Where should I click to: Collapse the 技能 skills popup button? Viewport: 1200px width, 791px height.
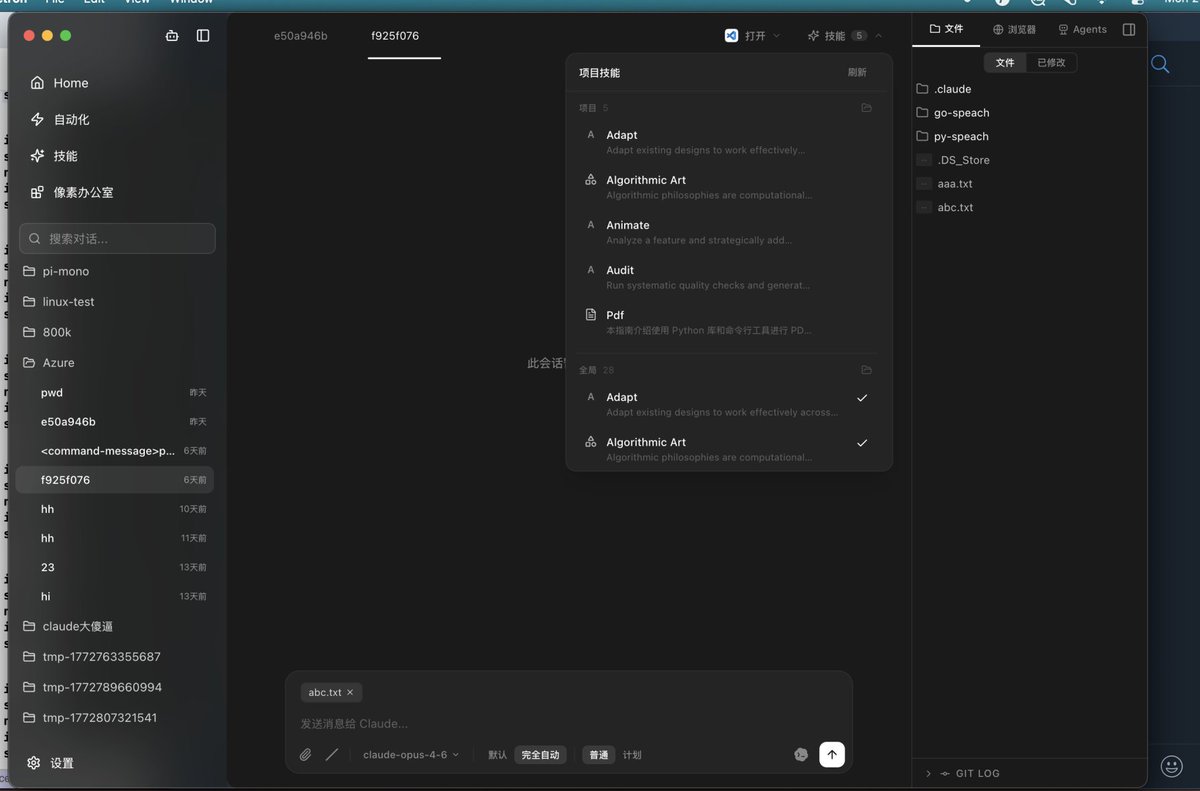(845, 36)
